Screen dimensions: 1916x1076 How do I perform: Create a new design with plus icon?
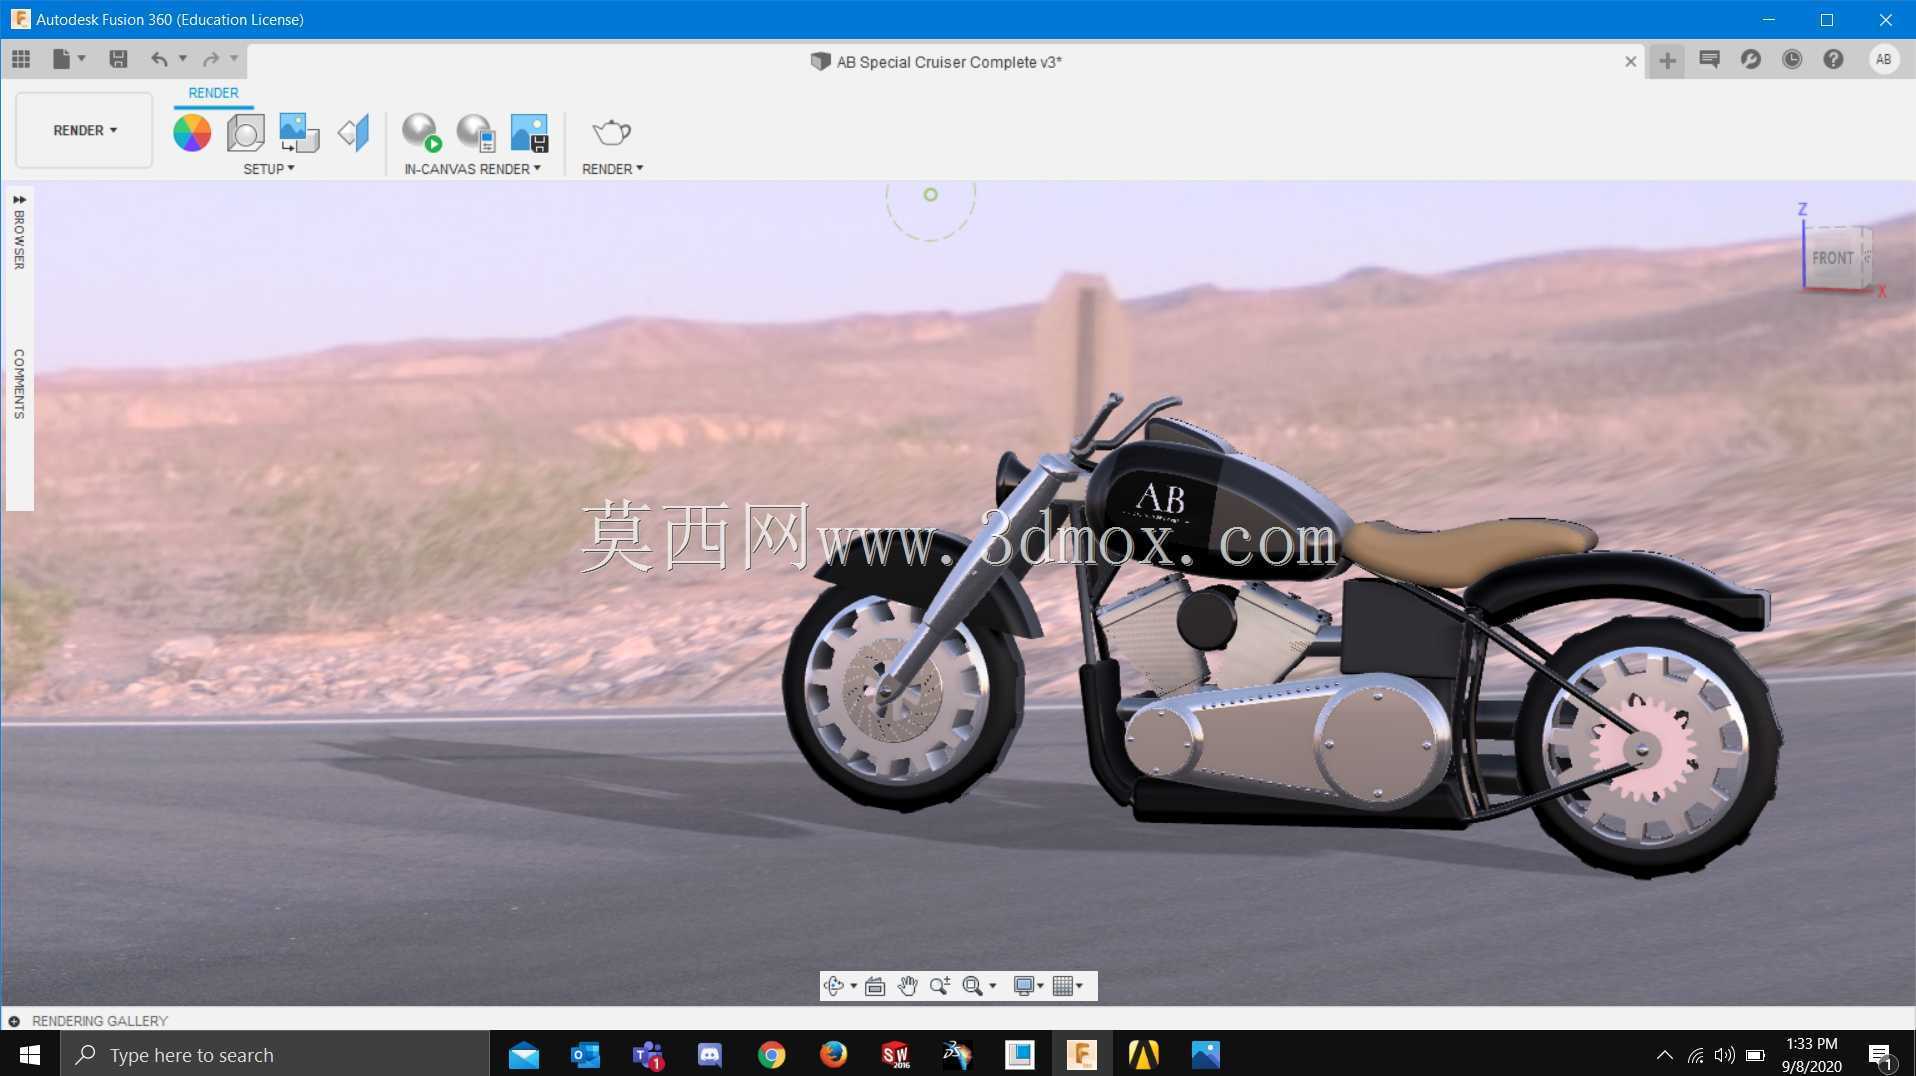tap(1667, 61)
